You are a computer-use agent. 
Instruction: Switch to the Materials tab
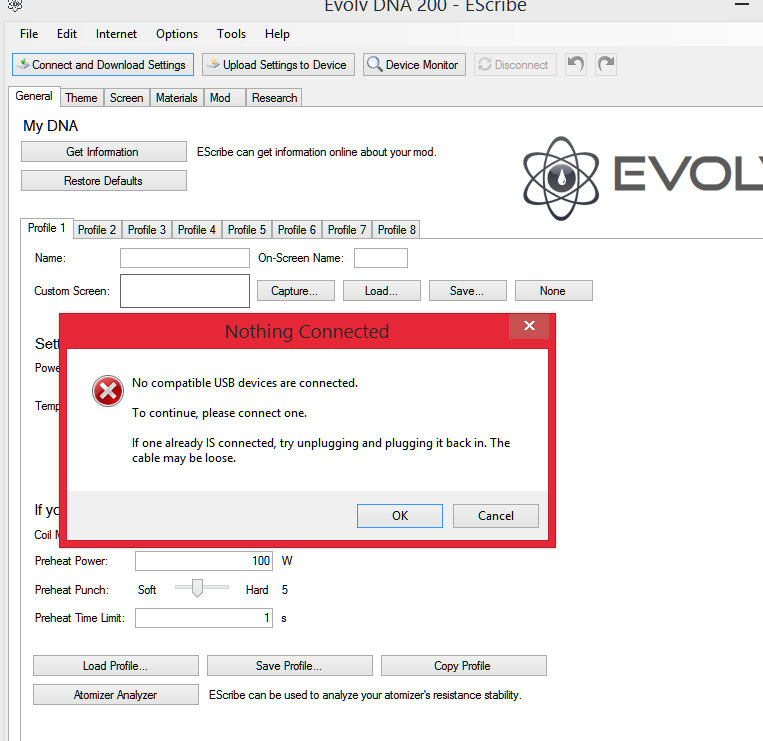coord(176,98)
